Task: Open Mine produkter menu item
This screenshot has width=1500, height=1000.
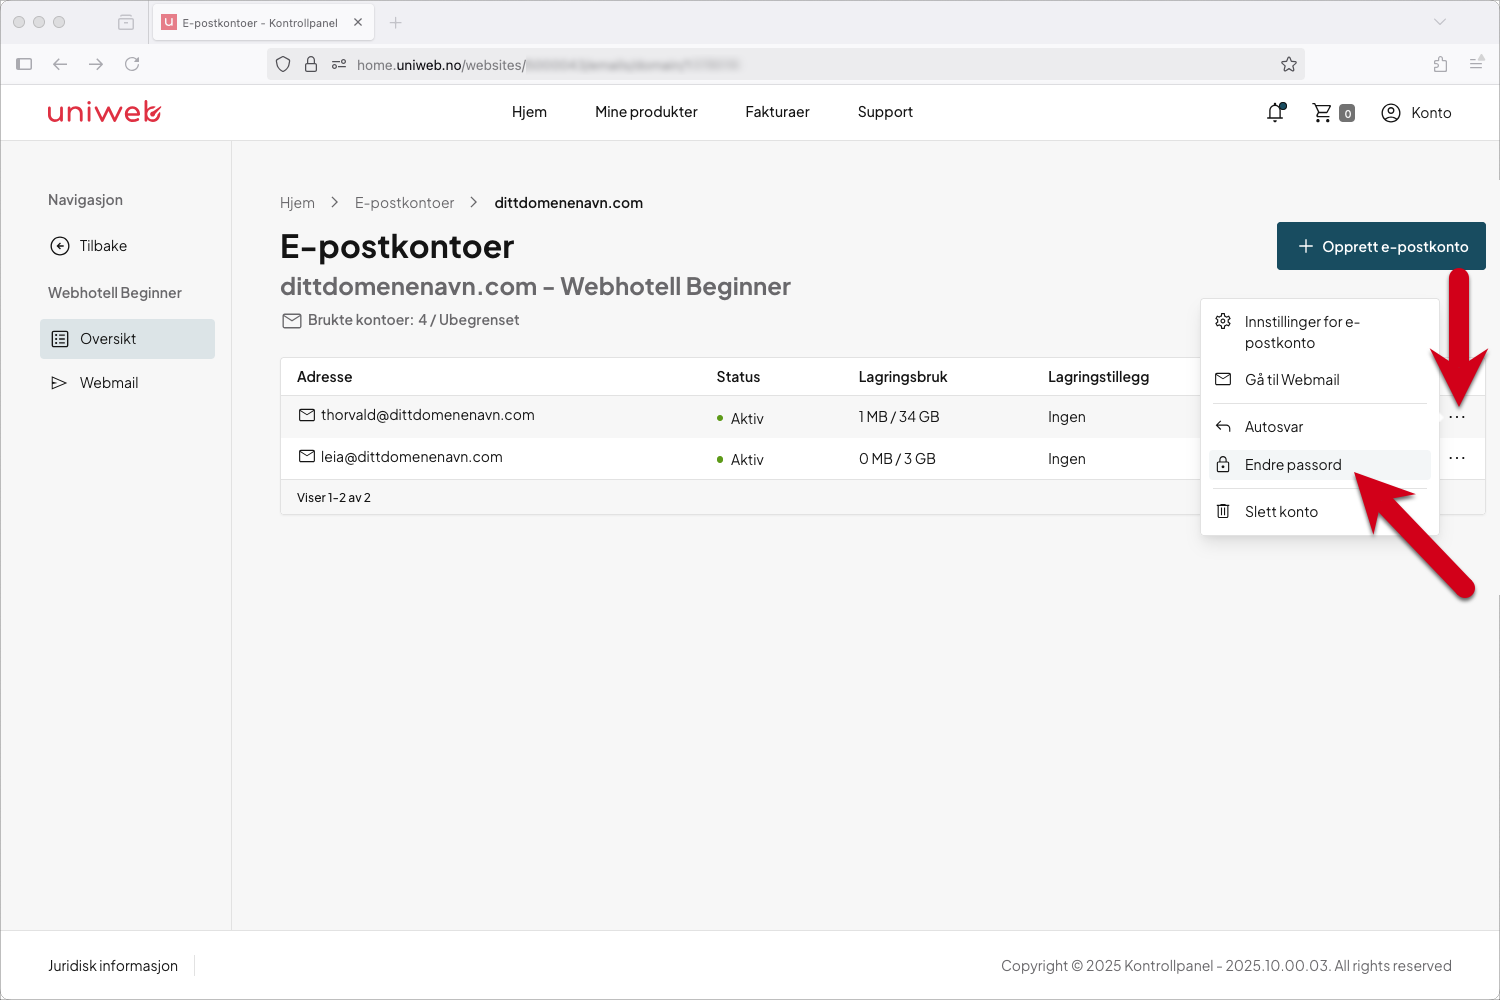Action: (646, 112)
